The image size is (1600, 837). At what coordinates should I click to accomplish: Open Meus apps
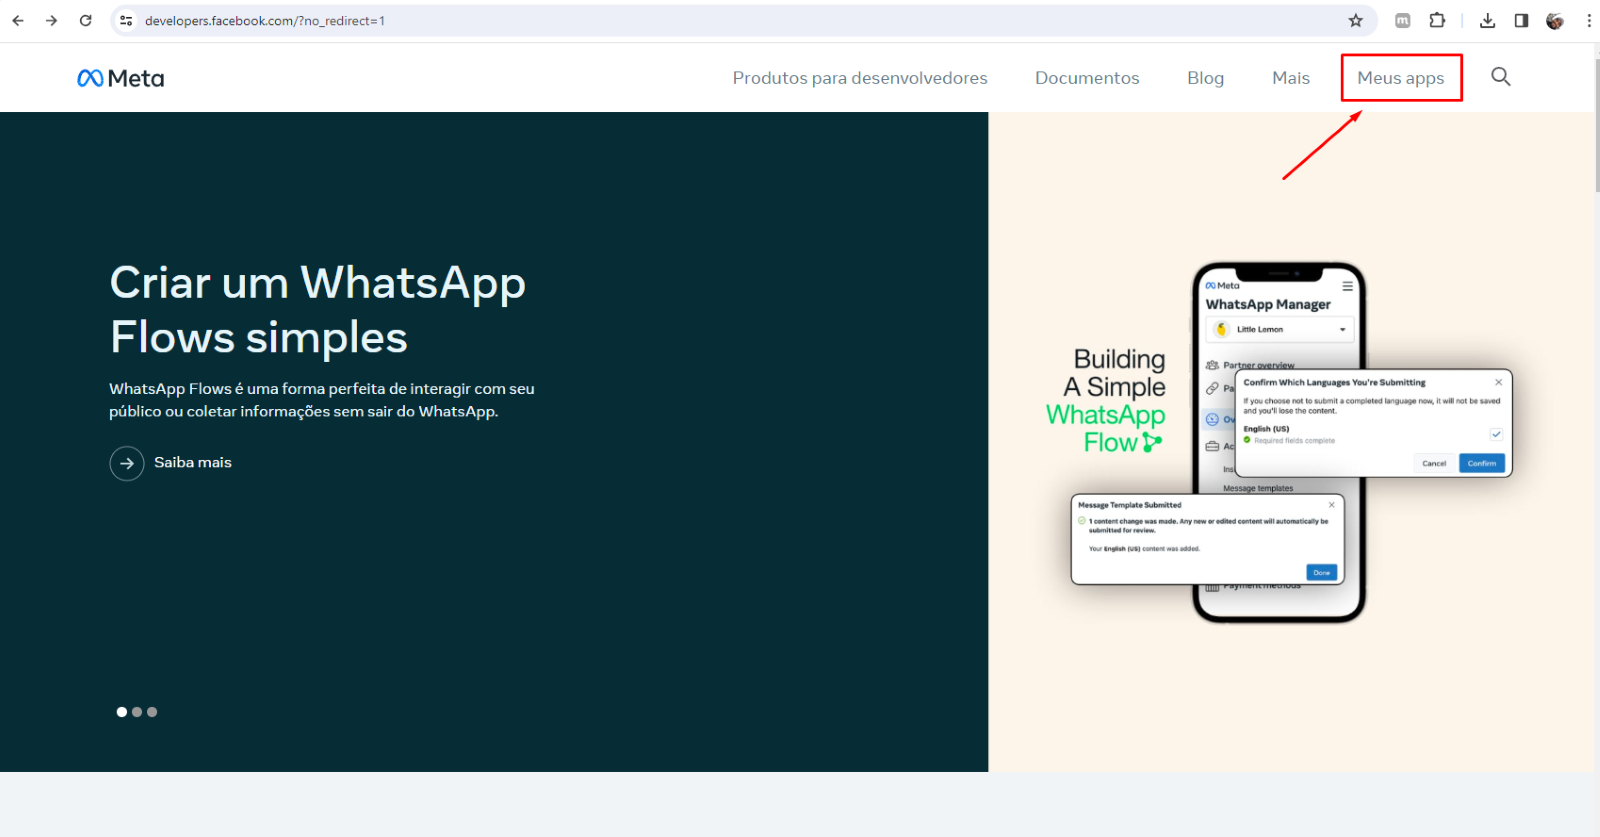(x=1401, y=78)
